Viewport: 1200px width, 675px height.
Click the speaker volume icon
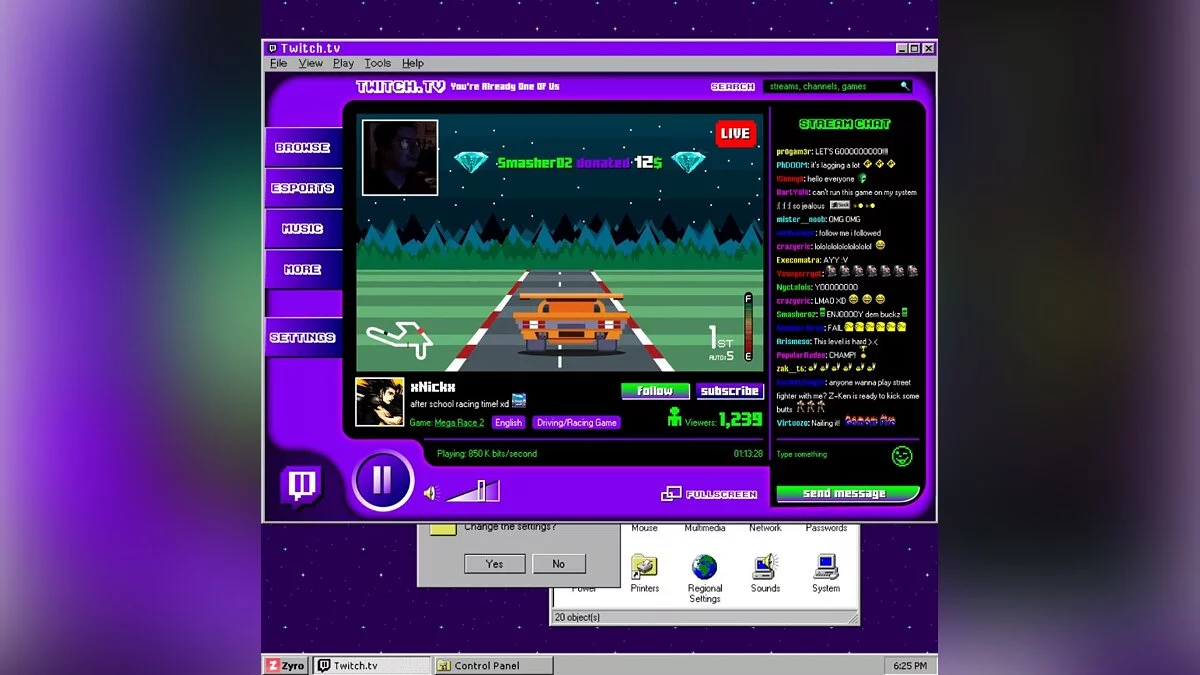coord(431,493)
